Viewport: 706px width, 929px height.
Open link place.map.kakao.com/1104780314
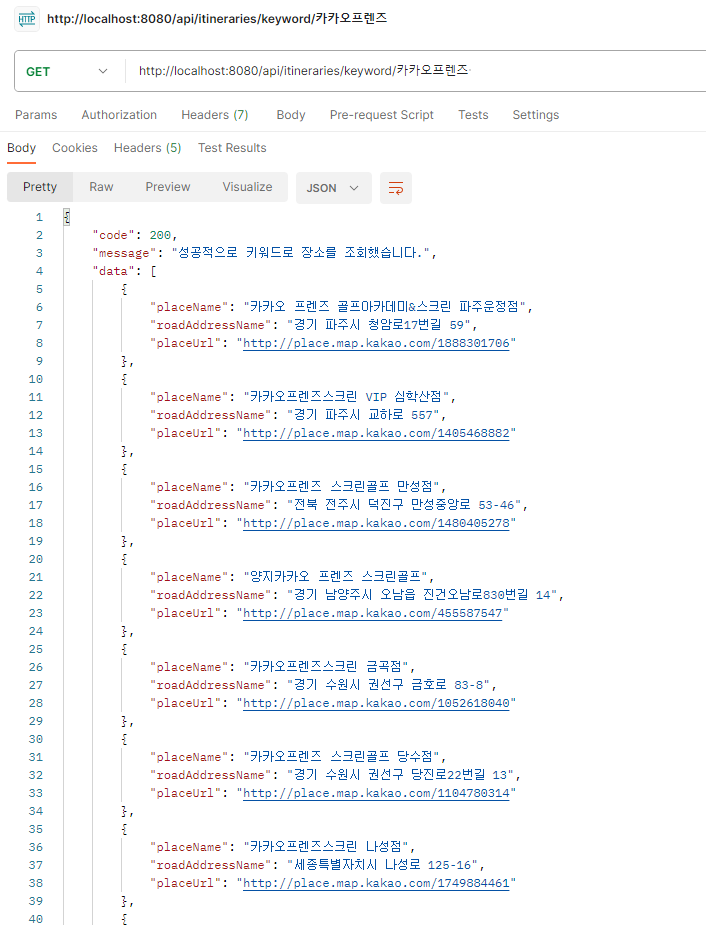(x=376, y=793)
